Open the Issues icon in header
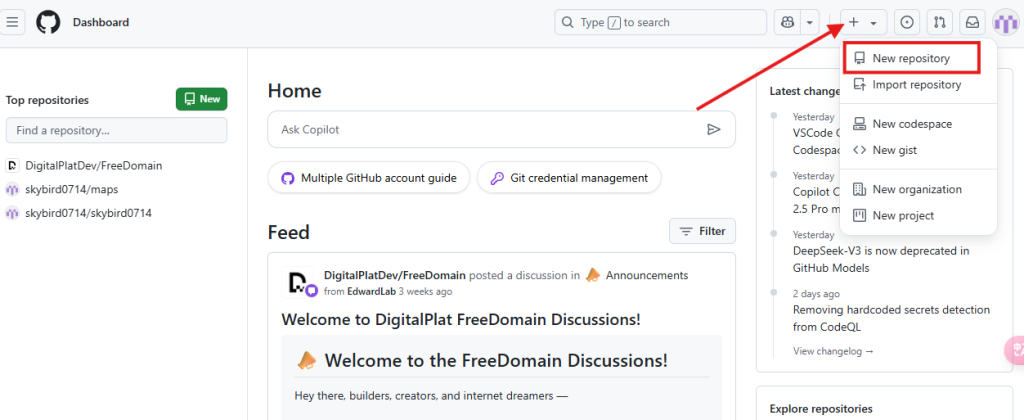This screenshot has width=1024, height=420. [x=906, y=22]
